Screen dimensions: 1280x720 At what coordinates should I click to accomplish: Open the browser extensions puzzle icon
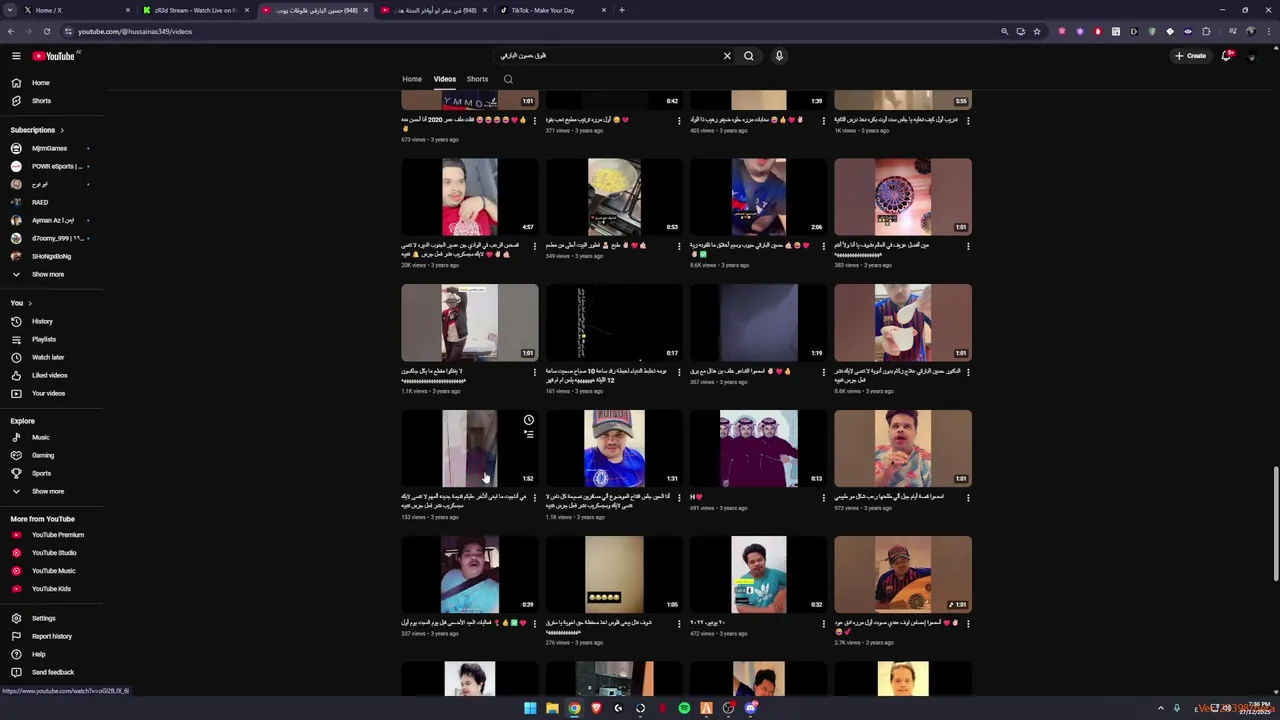(x=1206, y=31)
